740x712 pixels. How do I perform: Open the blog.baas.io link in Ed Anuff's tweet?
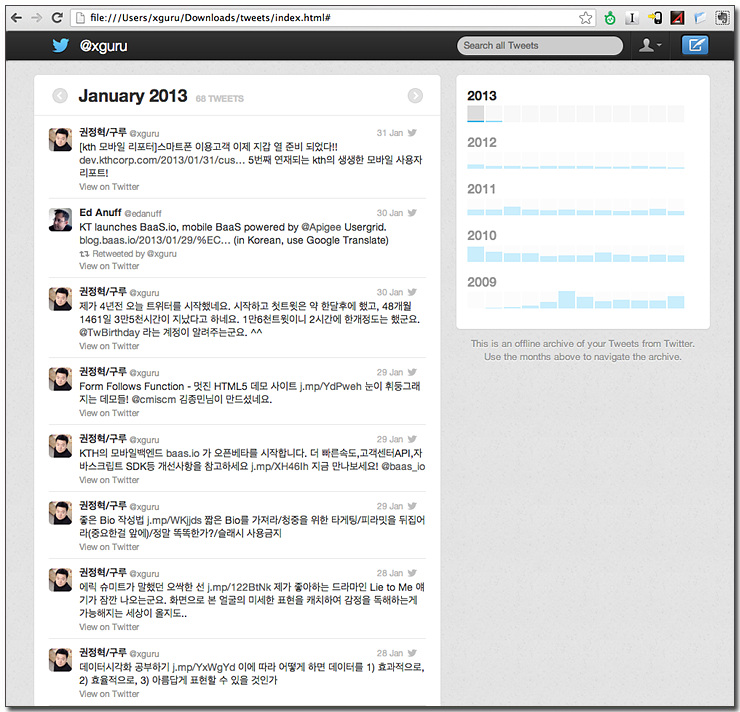155,241
